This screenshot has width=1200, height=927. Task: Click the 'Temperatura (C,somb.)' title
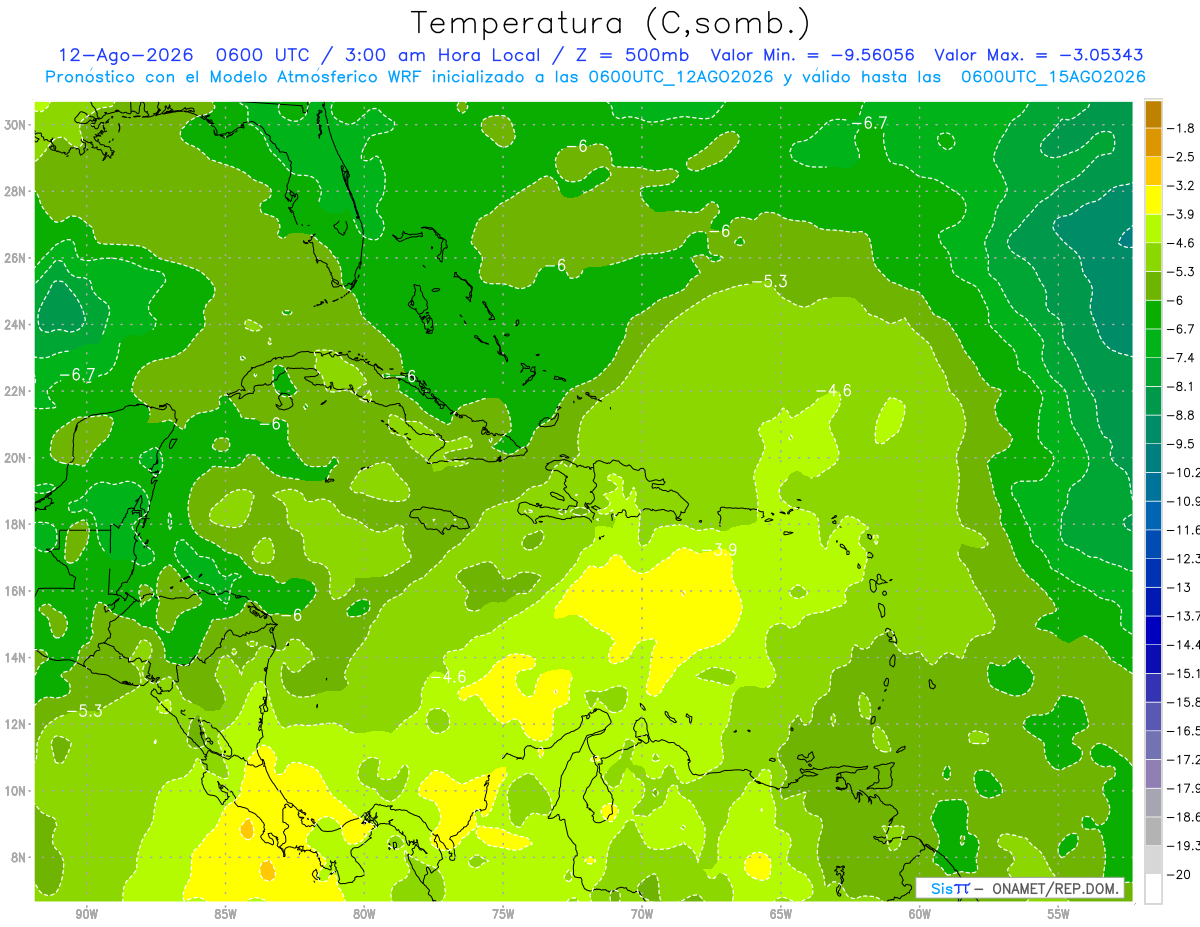[610, 22]
